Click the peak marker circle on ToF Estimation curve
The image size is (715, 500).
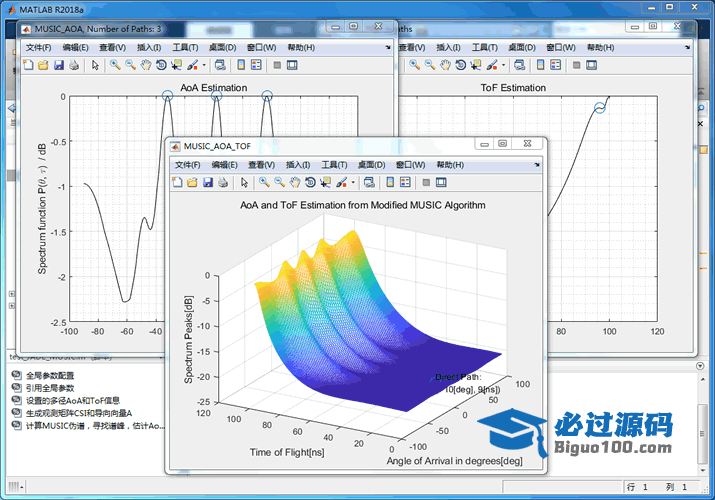click(600, 108)
